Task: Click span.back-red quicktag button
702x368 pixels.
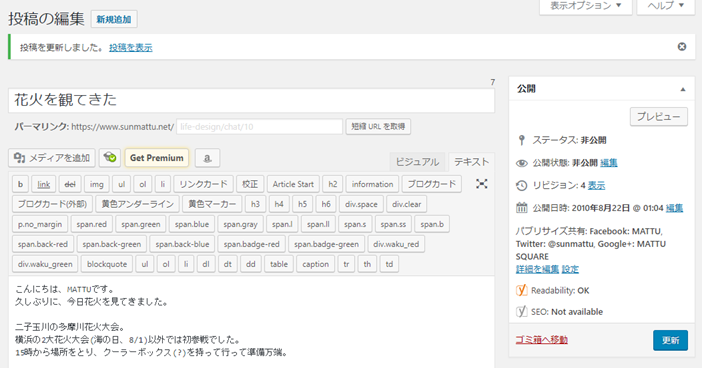Action: click(x=43, y=244)
